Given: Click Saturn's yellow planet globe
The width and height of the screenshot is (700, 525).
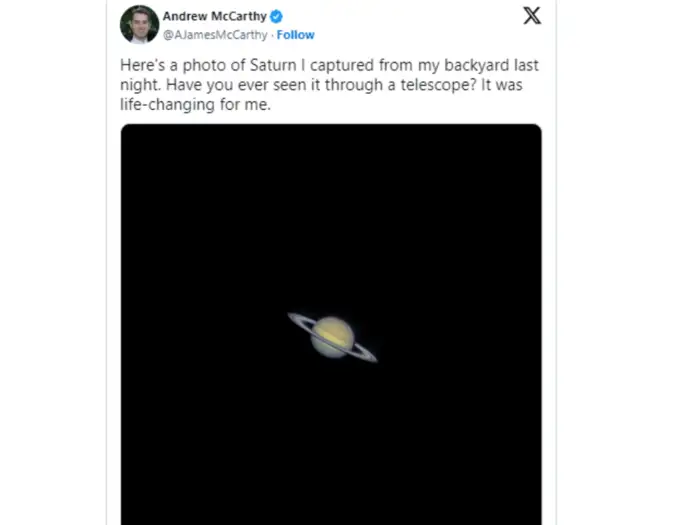Looking at the screenshot, I should click(x=332, y=336).
